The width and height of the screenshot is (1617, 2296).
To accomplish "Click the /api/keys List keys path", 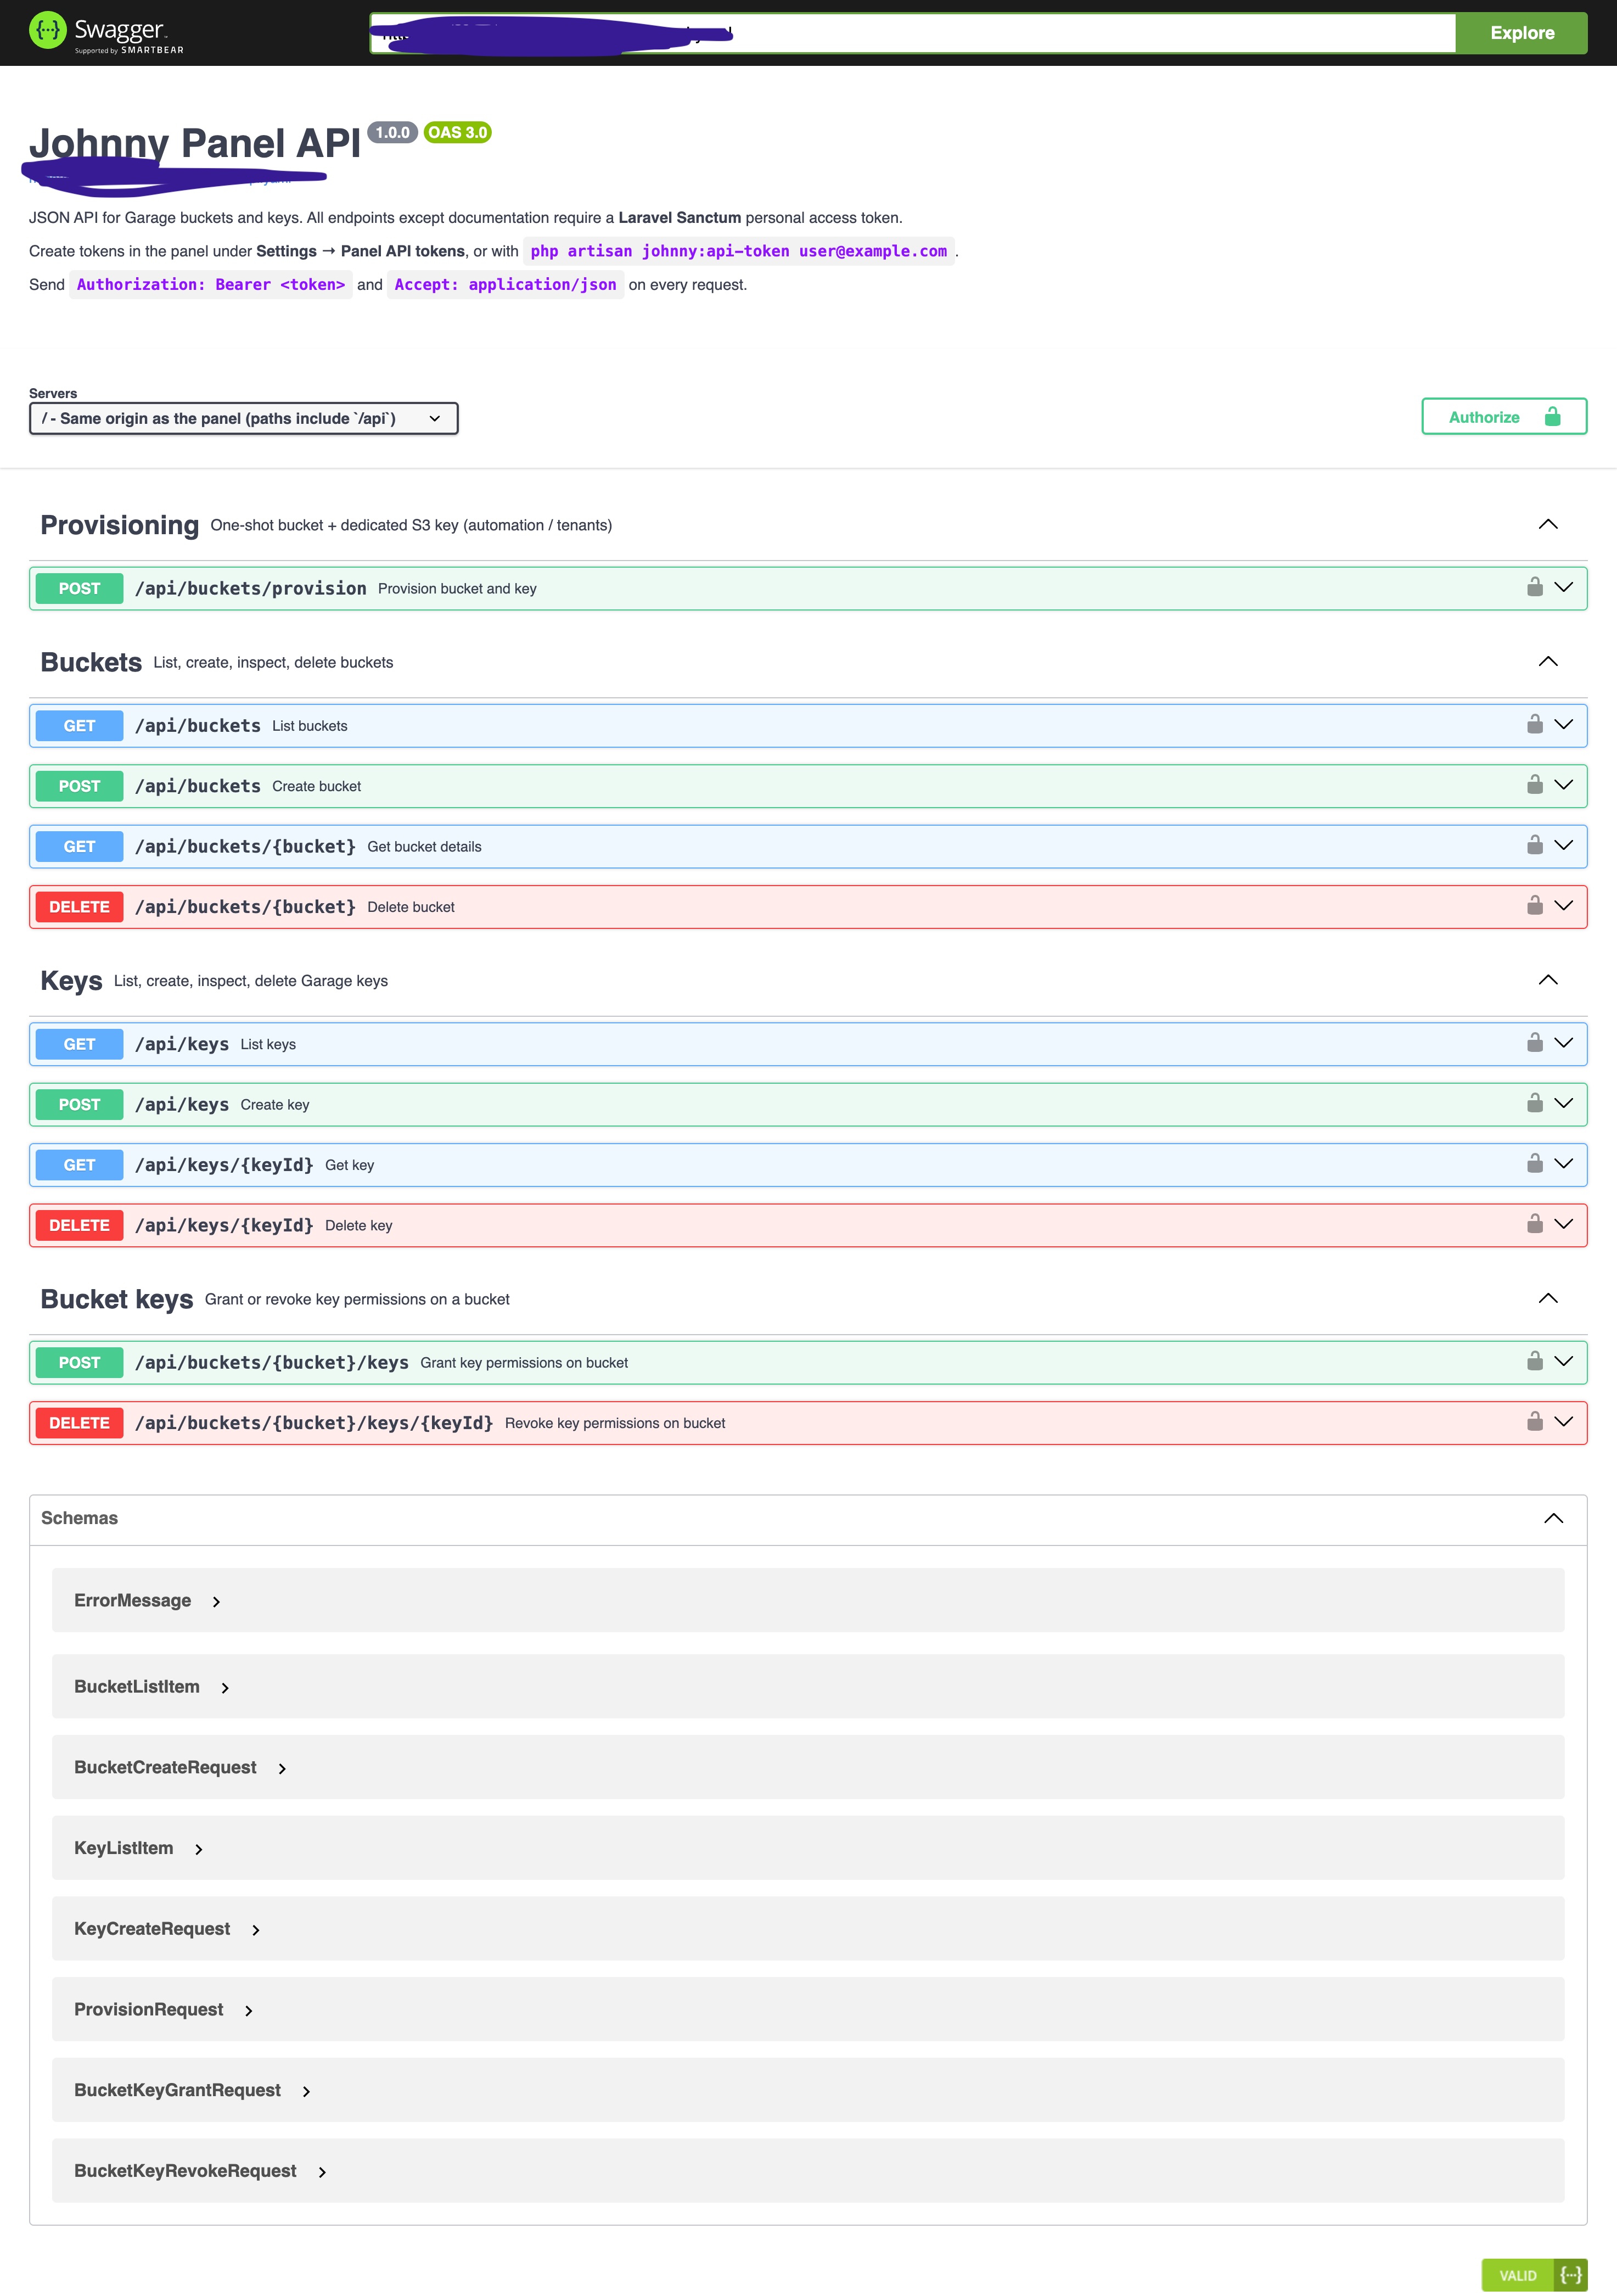I will pyautogui.click(x=182, y=1044).
